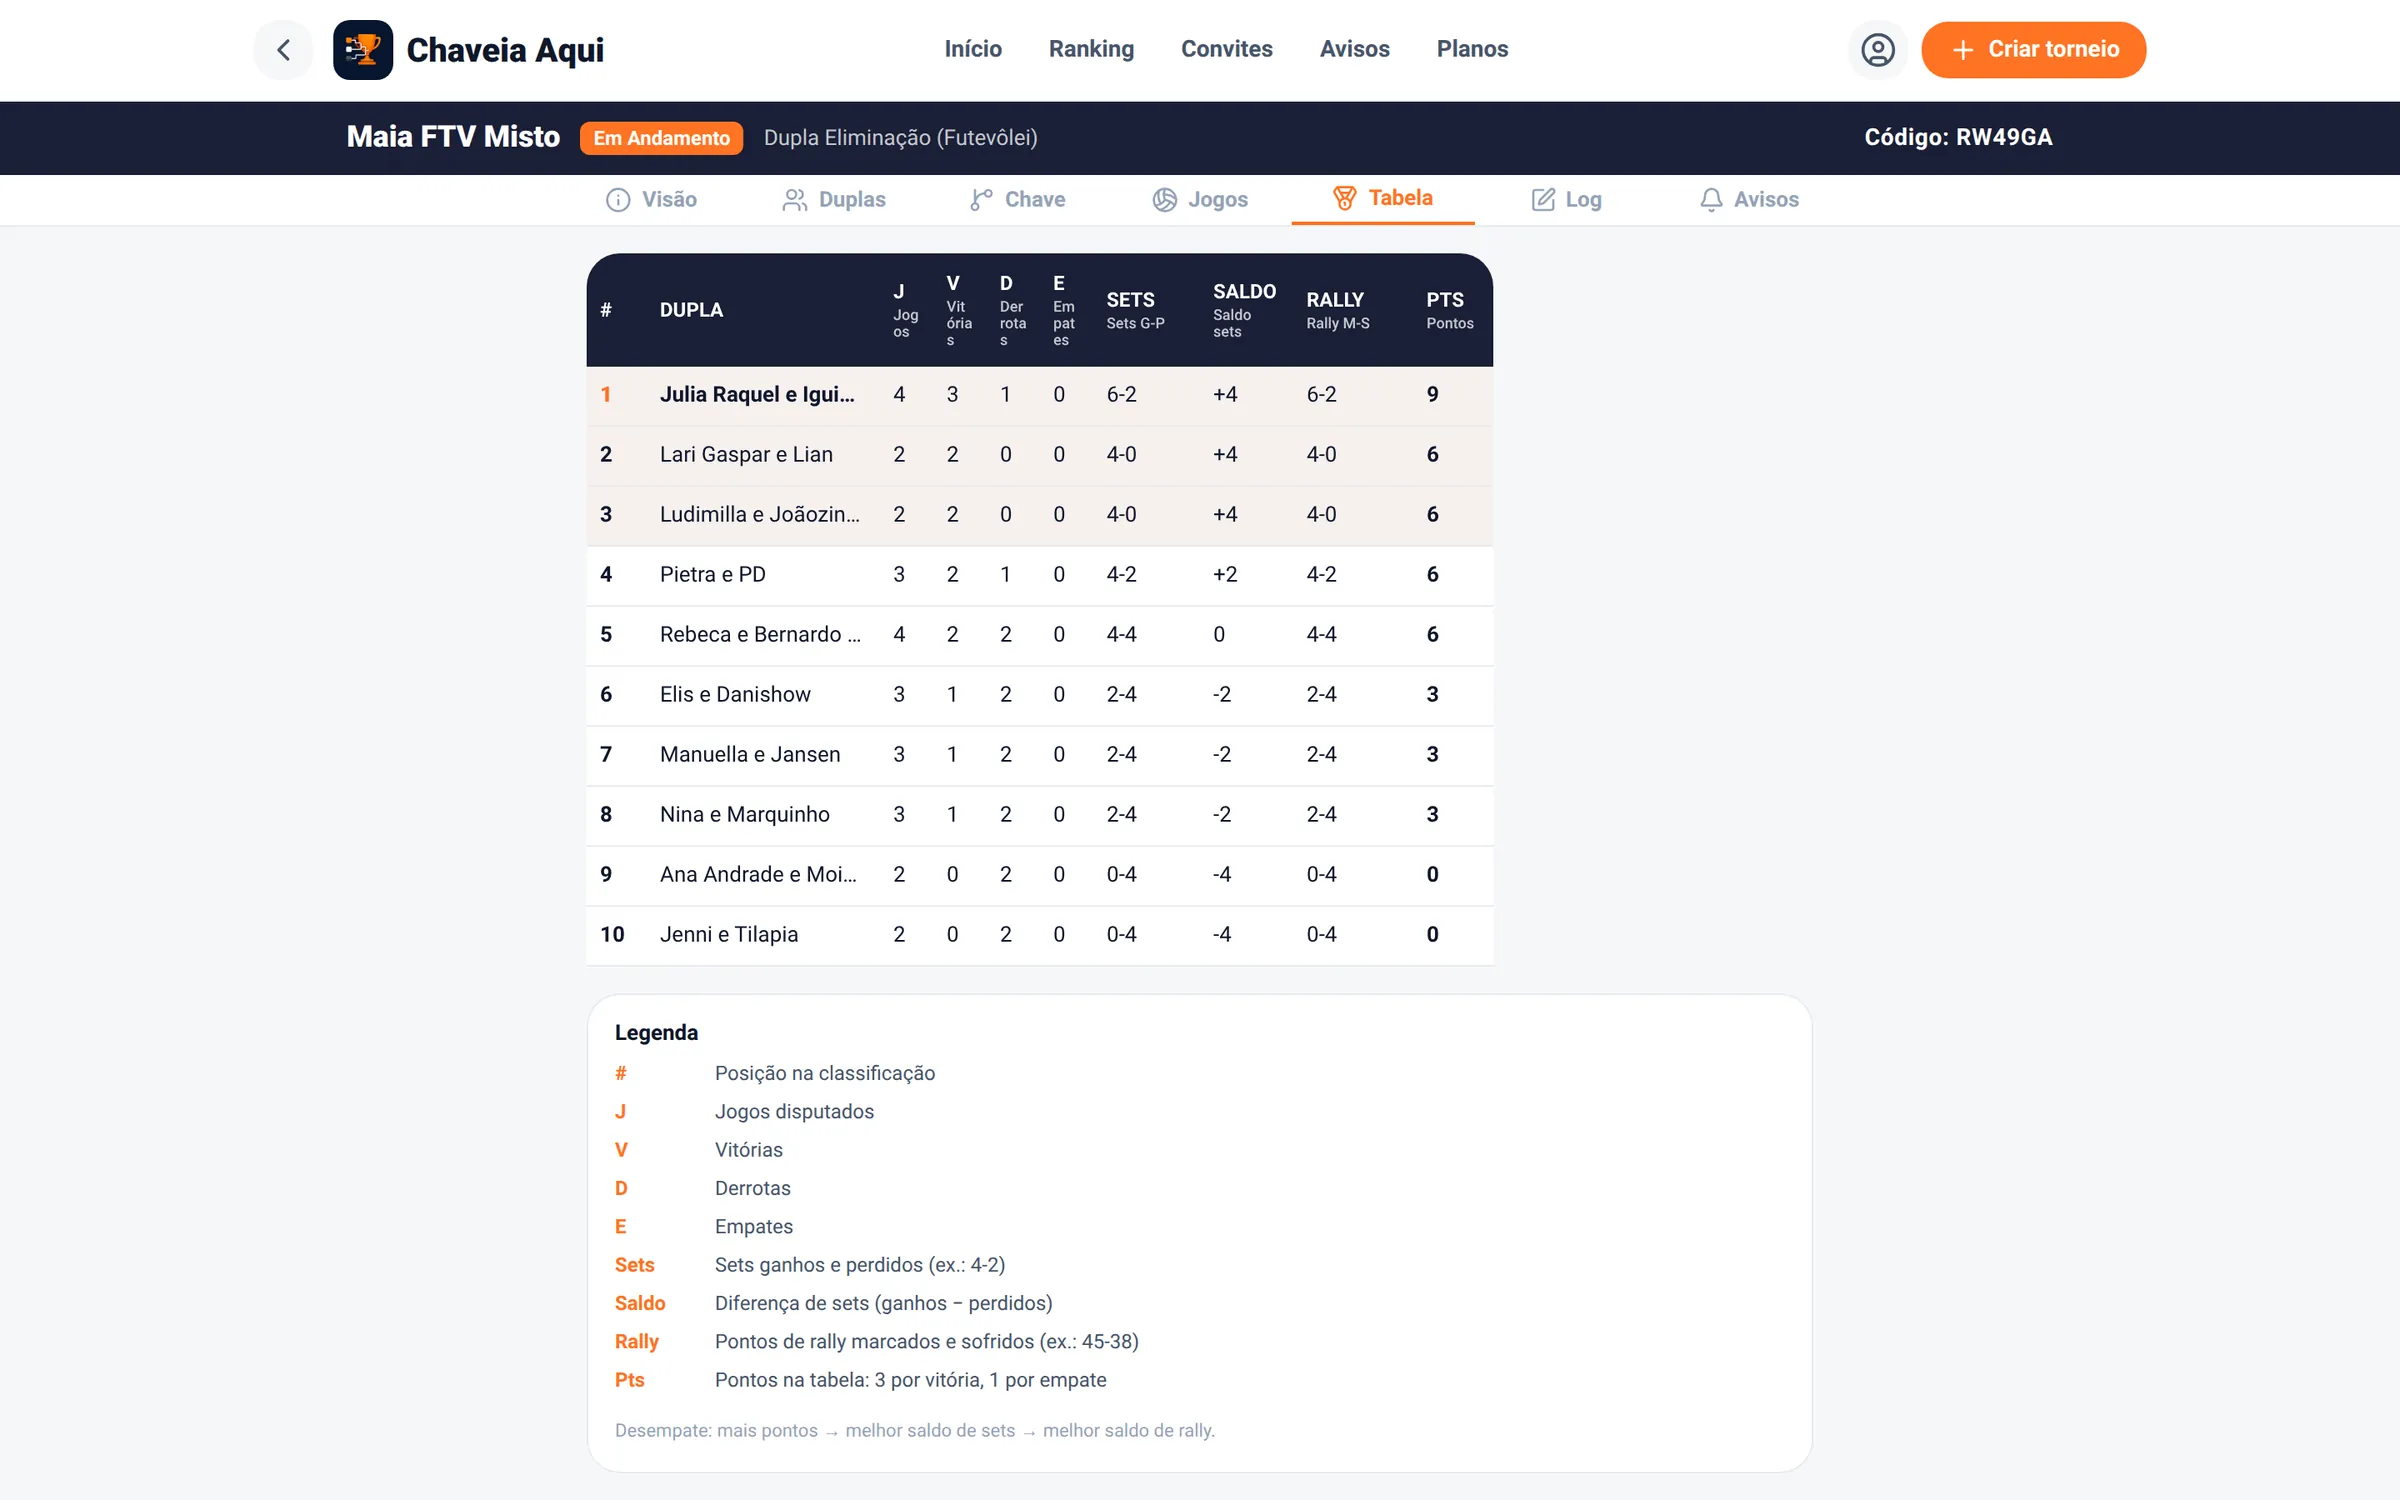Click the Jogos ball icon
This screenshot has height=1500, width=2400.
pyautogui.click(x=1164, y=200)
